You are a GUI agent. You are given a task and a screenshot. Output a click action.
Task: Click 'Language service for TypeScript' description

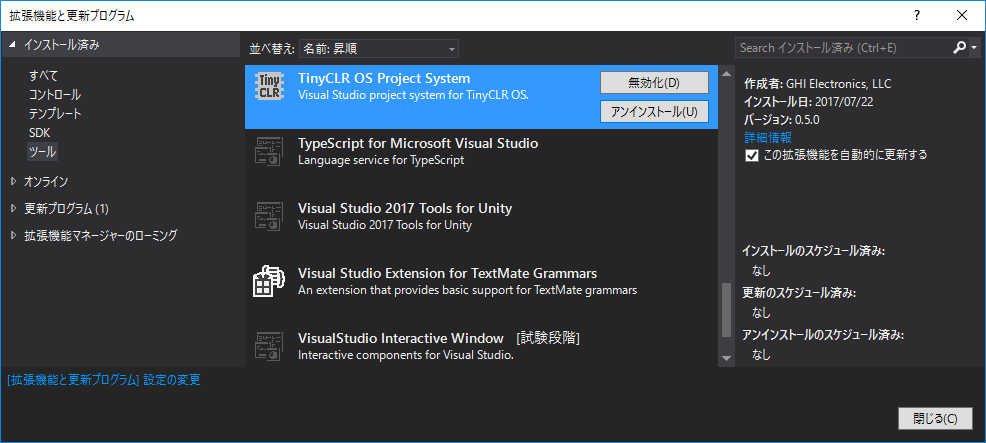coord(381,160)
